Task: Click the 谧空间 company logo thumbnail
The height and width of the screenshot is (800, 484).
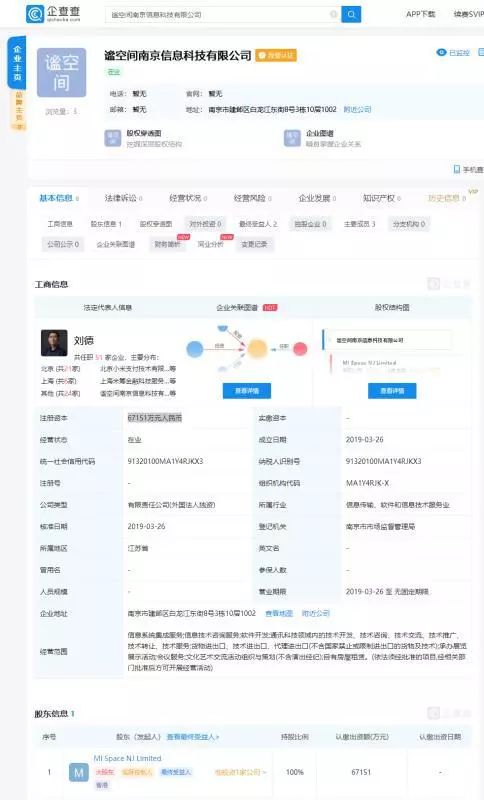Action: coord(62,73)
